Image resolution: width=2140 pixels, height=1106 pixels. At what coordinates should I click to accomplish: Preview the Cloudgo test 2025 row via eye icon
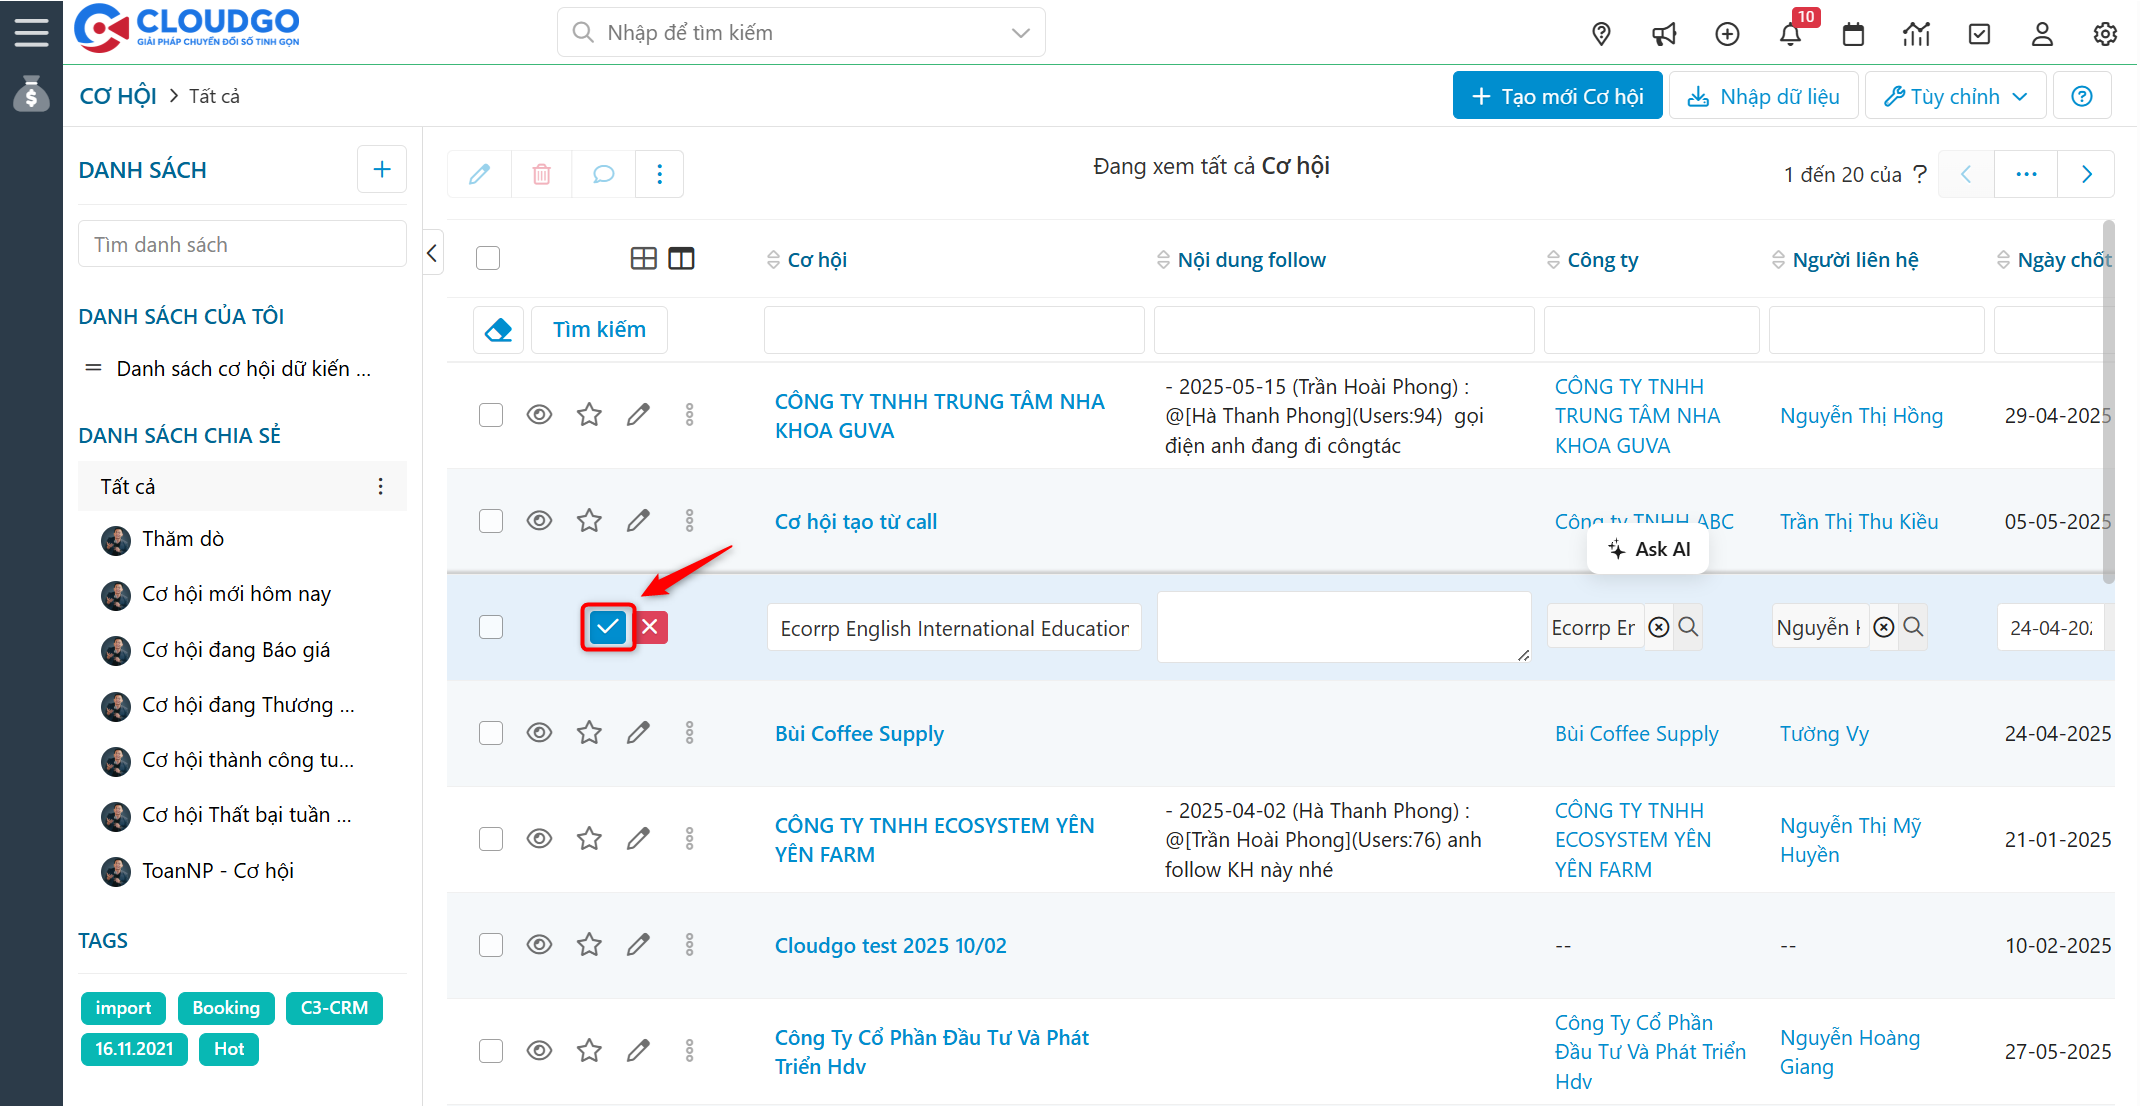click(x=539, y=945)
